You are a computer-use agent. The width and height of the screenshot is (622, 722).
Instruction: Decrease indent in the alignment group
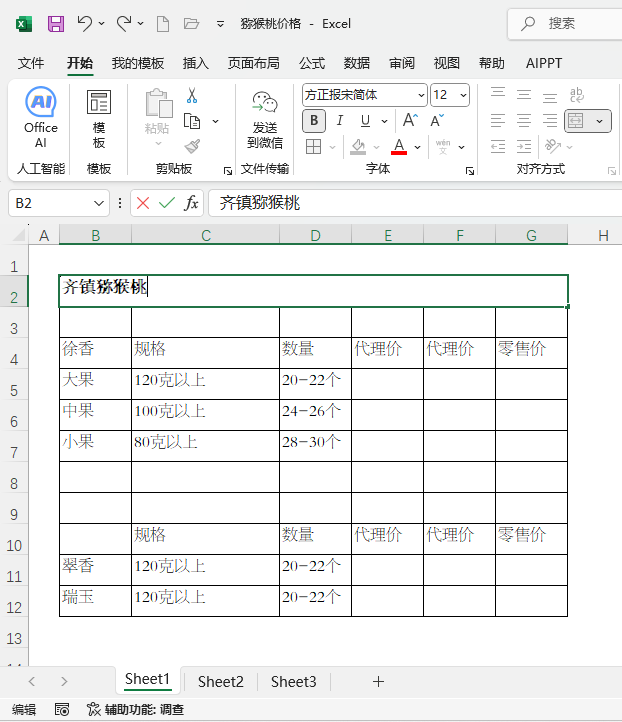tap(498, 146)
